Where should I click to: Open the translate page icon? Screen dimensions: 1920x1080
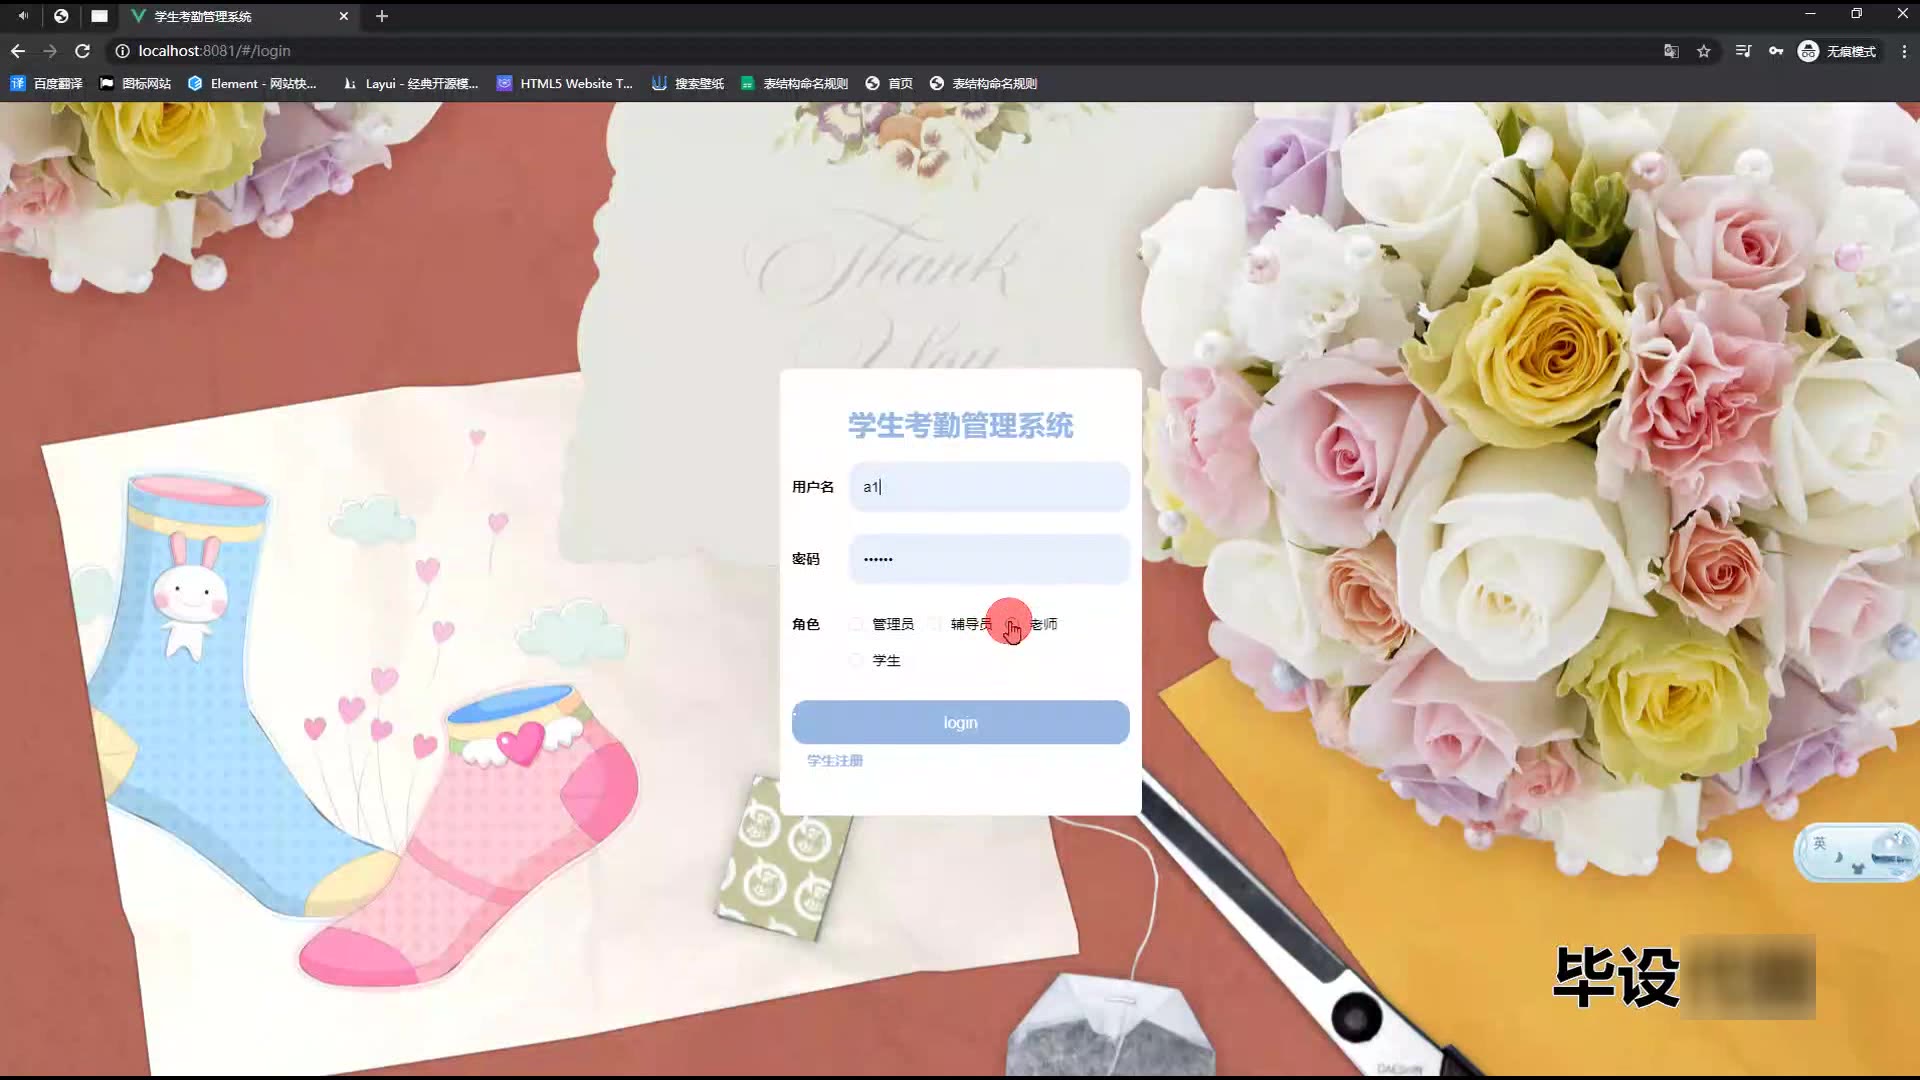coord(1671,51)
